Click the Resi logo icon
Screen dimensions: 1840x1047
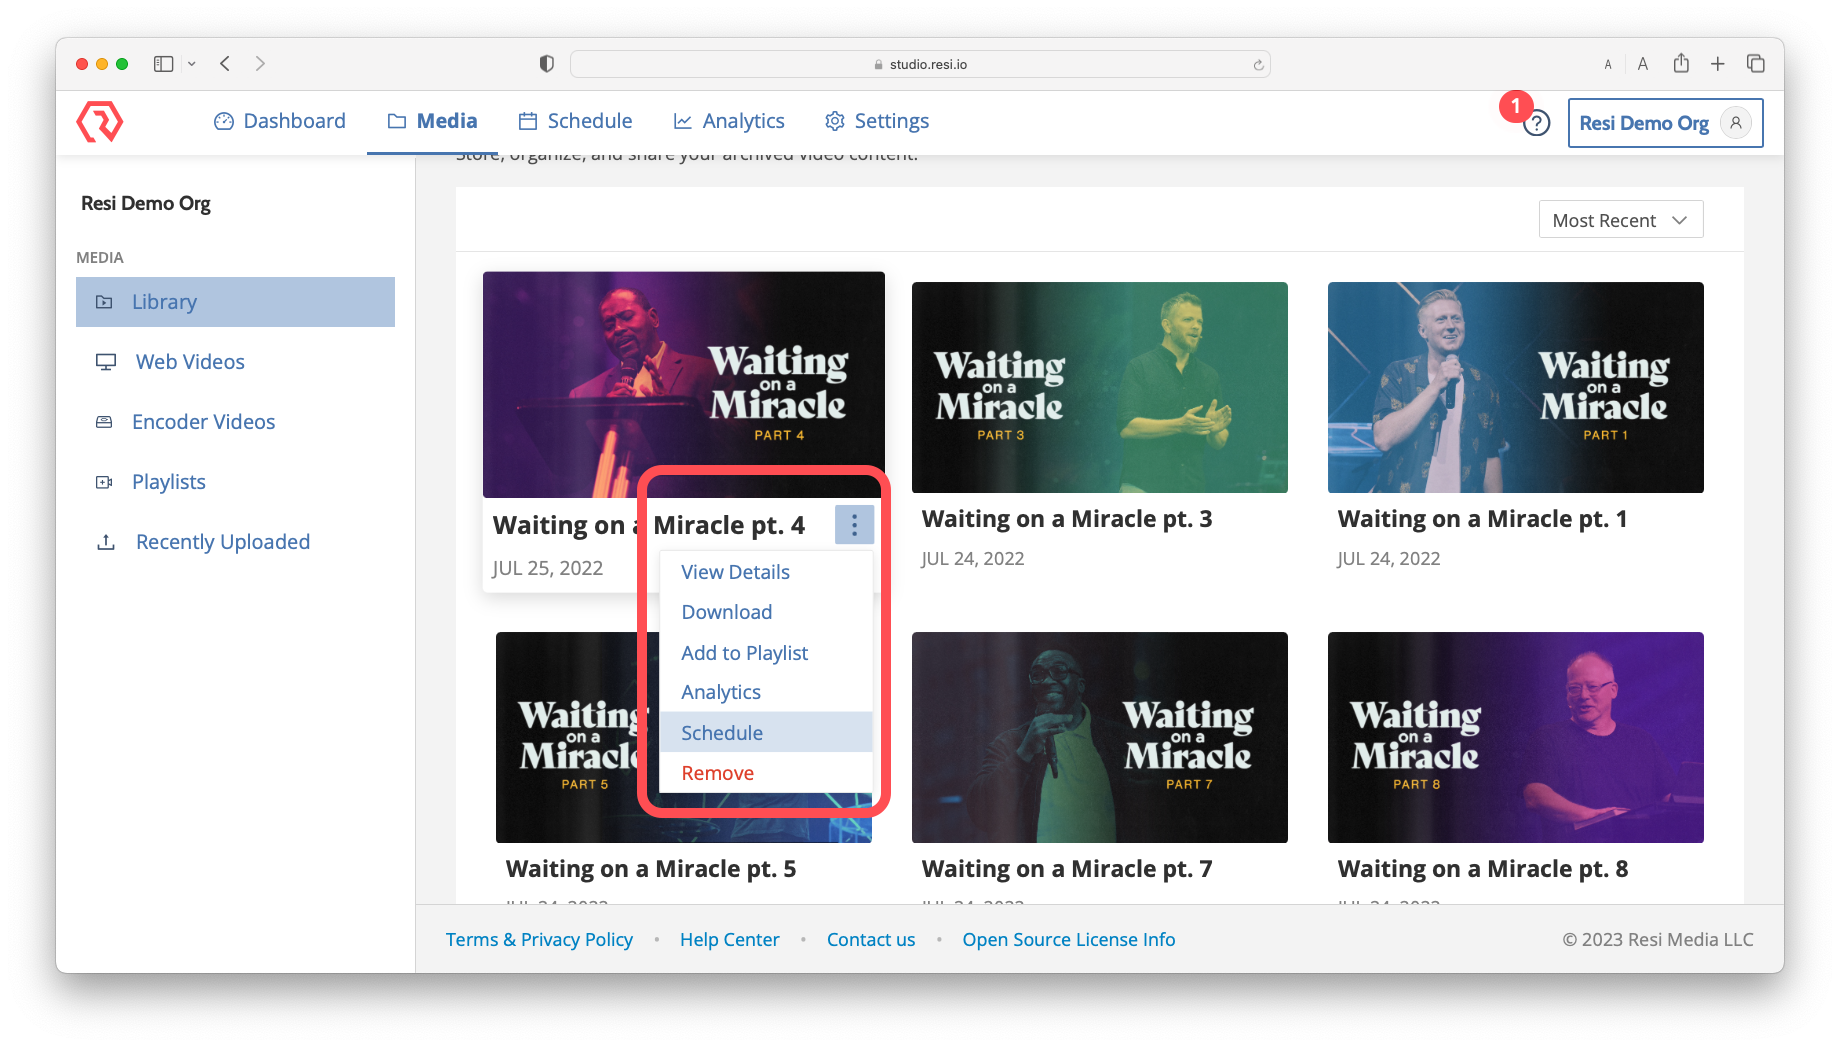[x=100, y=122]
